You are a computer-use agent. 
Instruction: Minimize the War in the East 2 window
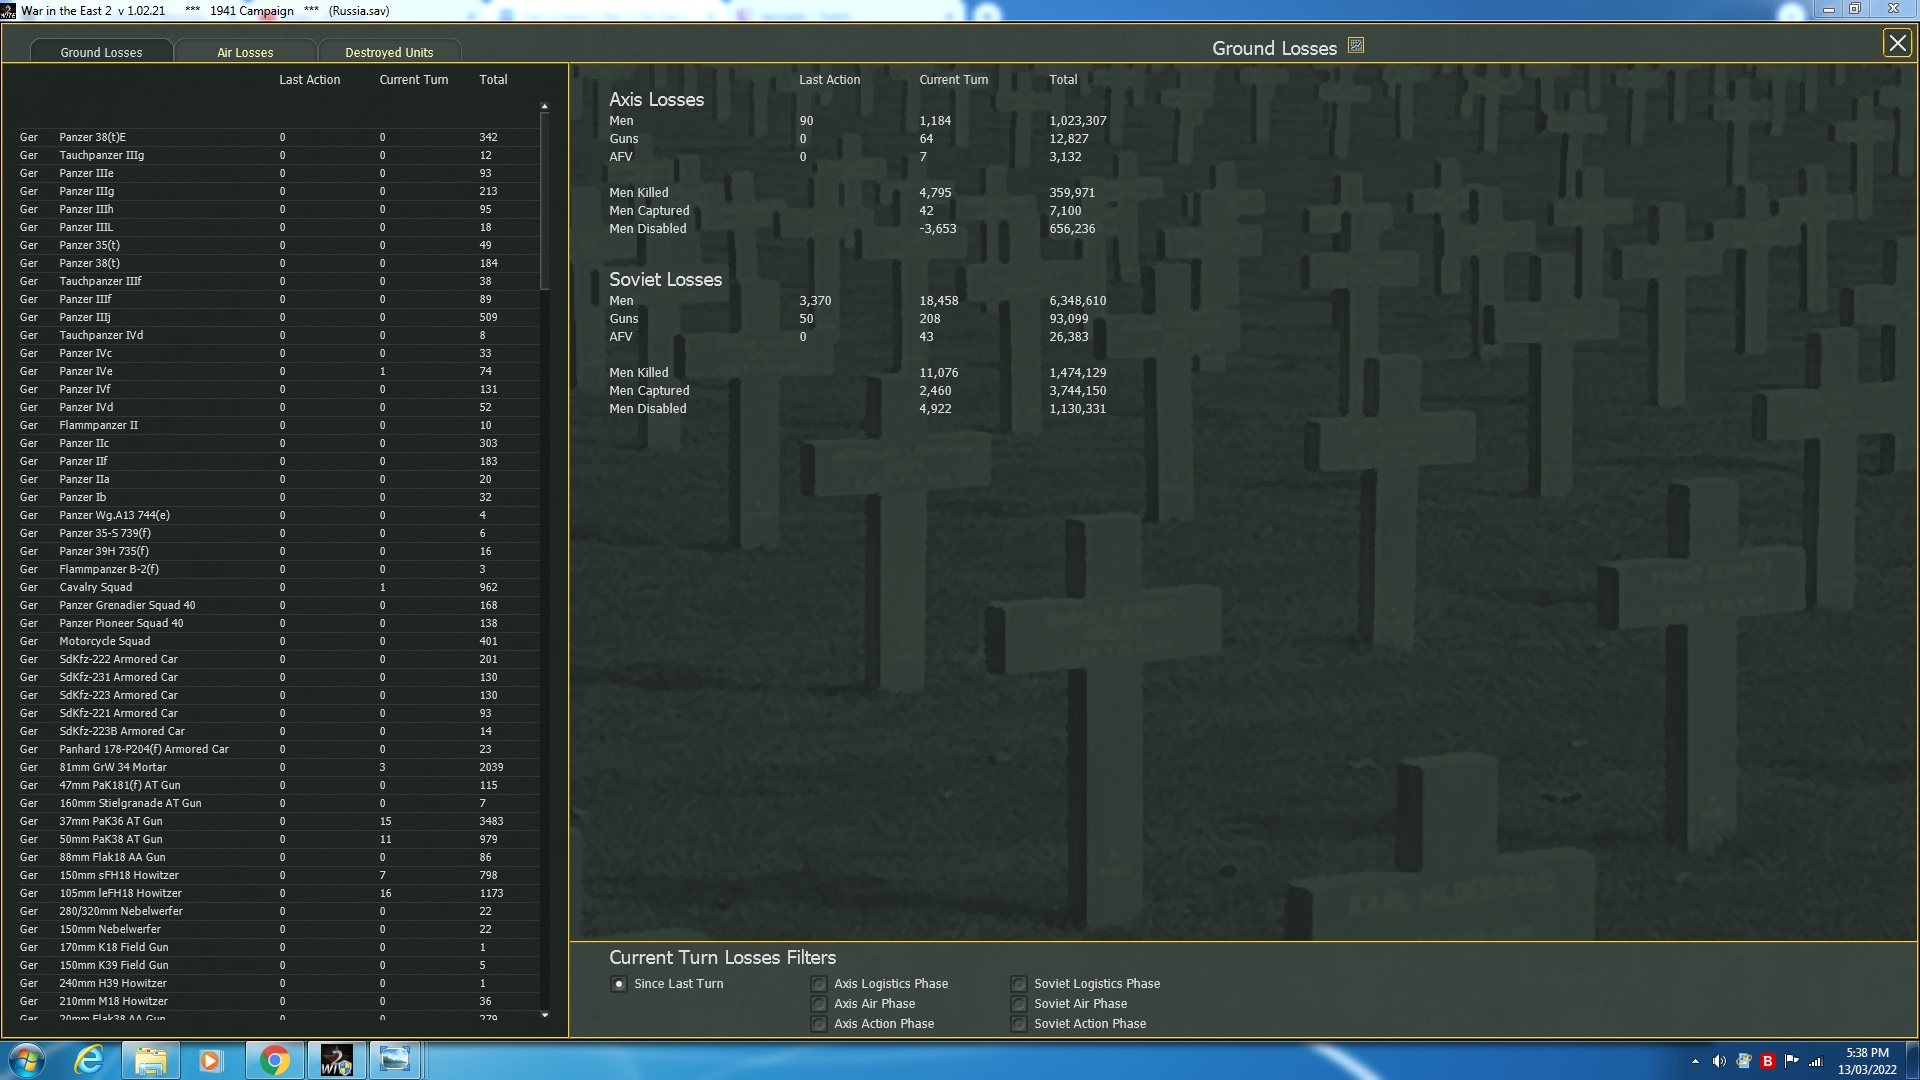(1829, 10)
